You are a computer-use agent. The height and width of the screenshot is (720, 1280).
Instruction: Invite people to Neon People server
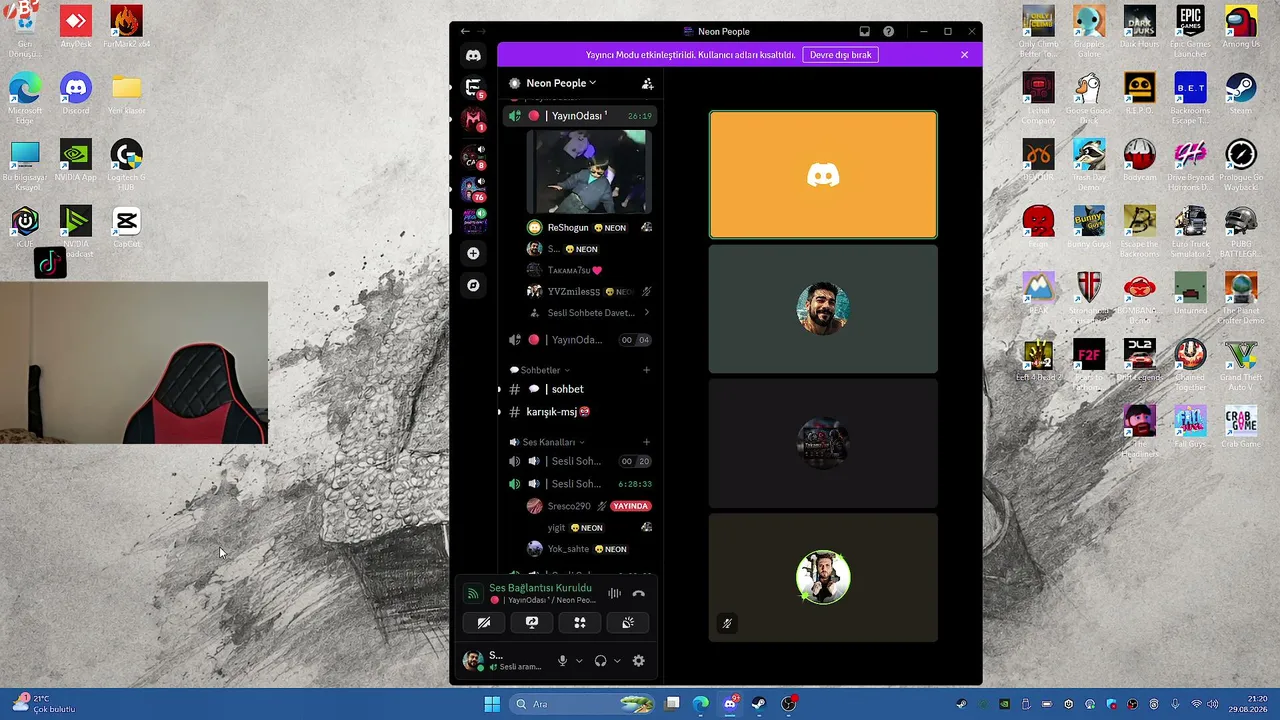[x=647, y=83]
